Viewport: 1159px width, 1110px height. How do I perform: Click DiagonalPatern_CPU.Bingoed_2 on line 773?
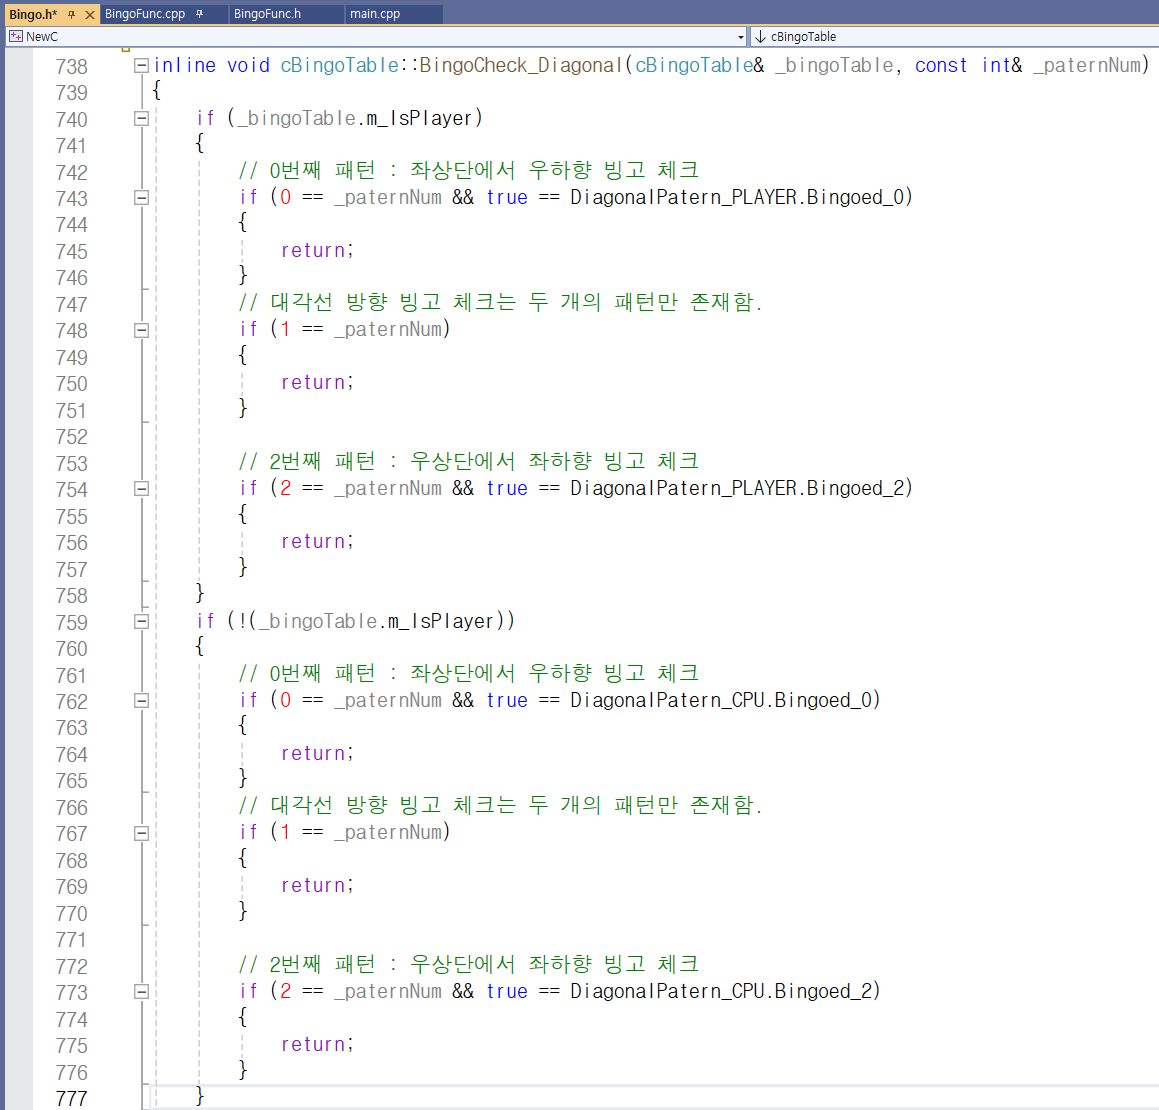click(x=721, y=992)
